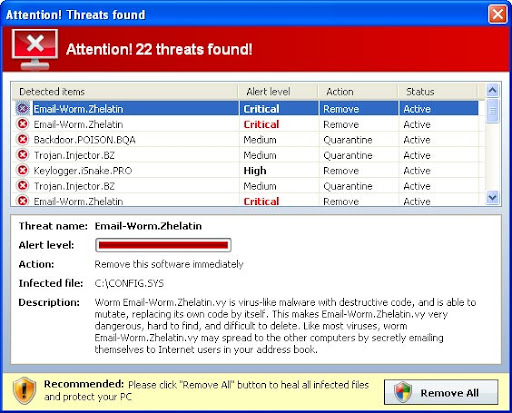This screenshot has width=512, height=413.
Task: Click the worm description paragraph
Action: click(285, 326)
